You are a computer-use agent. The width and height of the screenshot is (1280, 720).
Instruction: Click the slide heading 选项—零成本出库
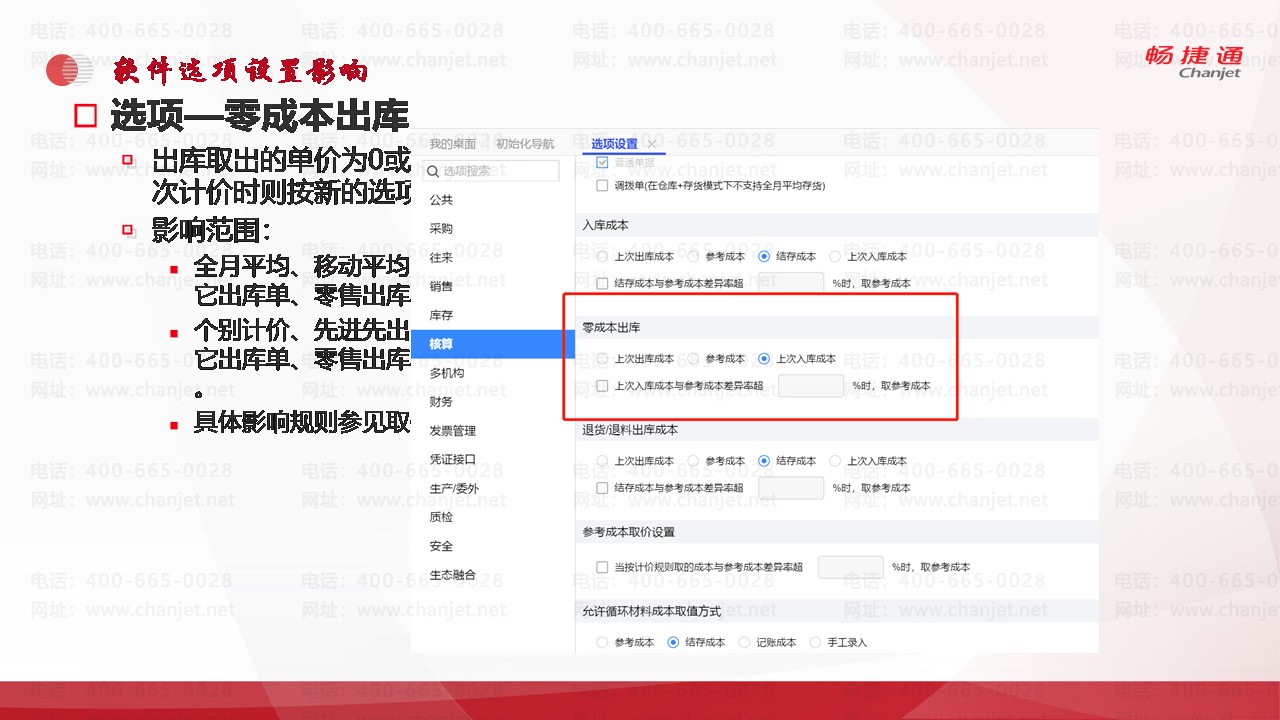260,116
